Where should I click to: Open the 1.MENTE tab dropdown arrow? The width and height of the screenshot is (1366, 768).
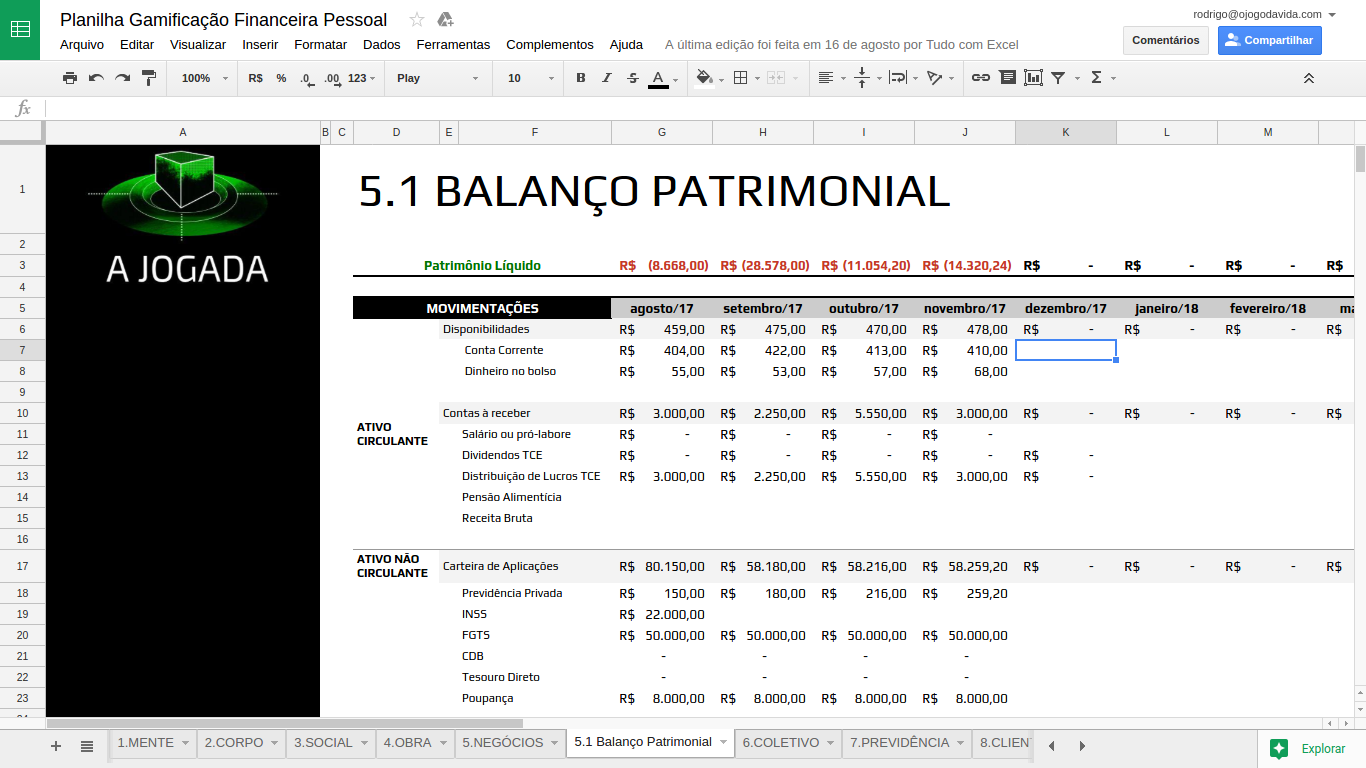[185, 743]
